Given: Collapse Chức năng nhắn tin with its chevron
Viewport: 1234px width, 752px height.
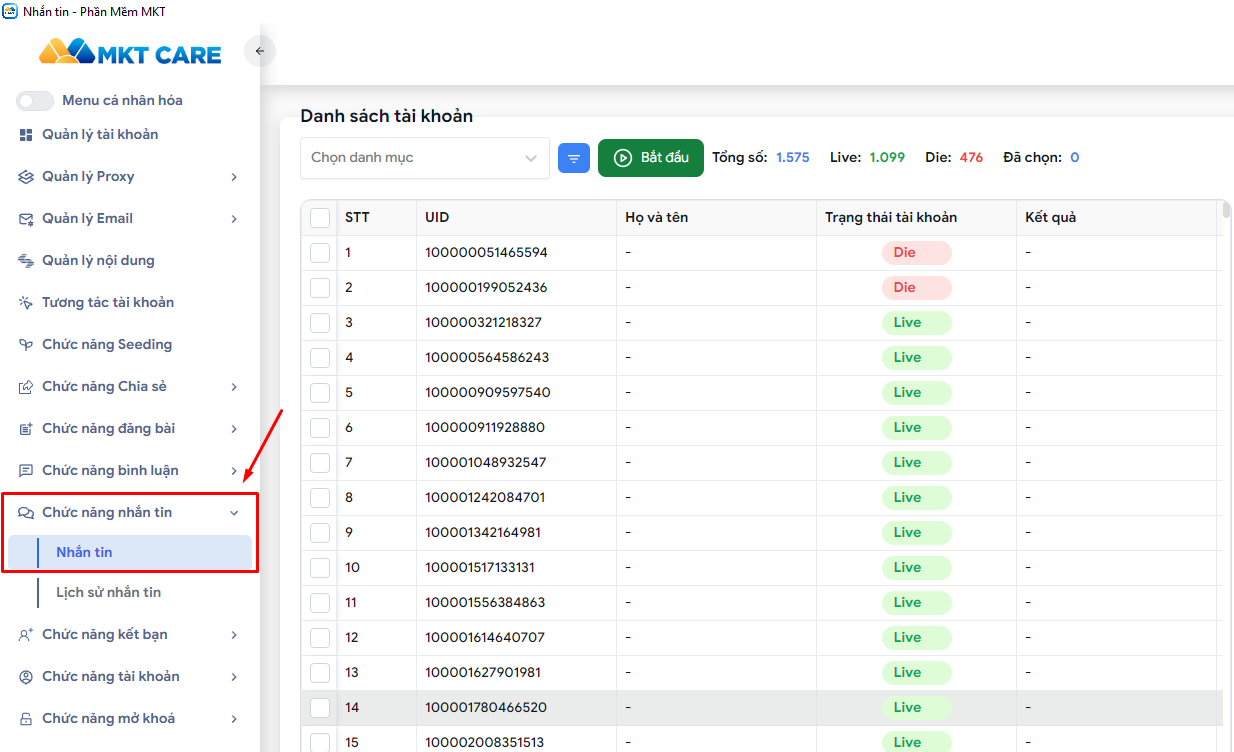Looking at the screenshot, I should (x=234, y=513).
